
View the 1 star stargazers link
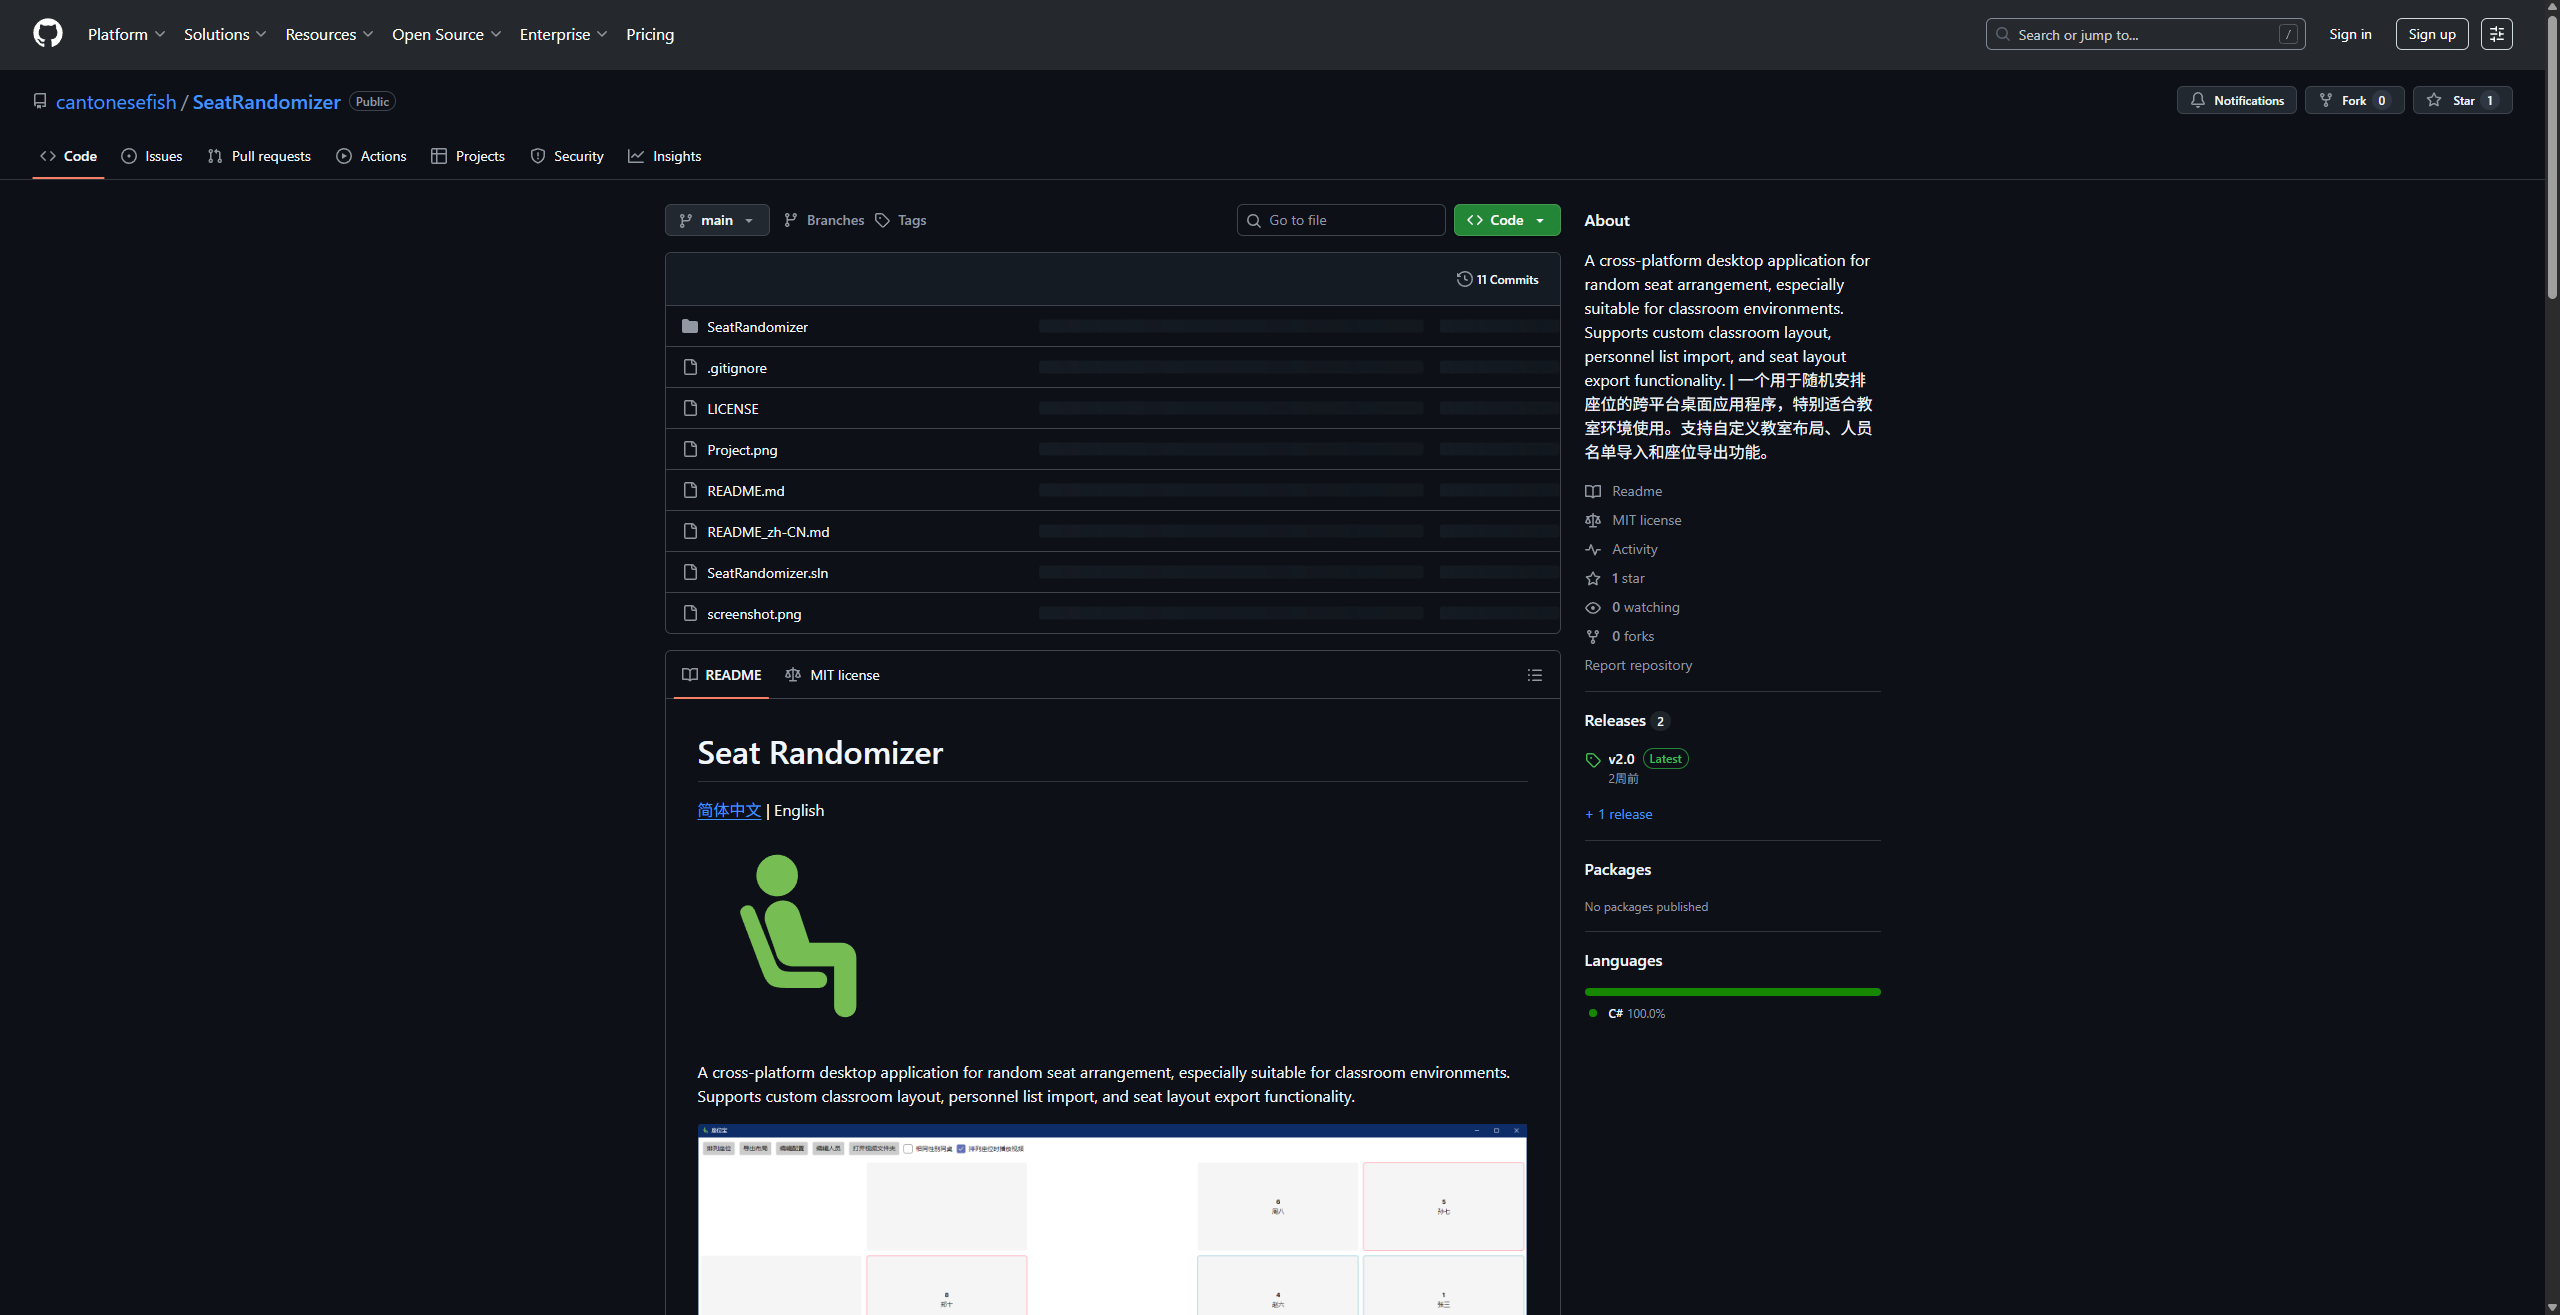point(1615,578)
